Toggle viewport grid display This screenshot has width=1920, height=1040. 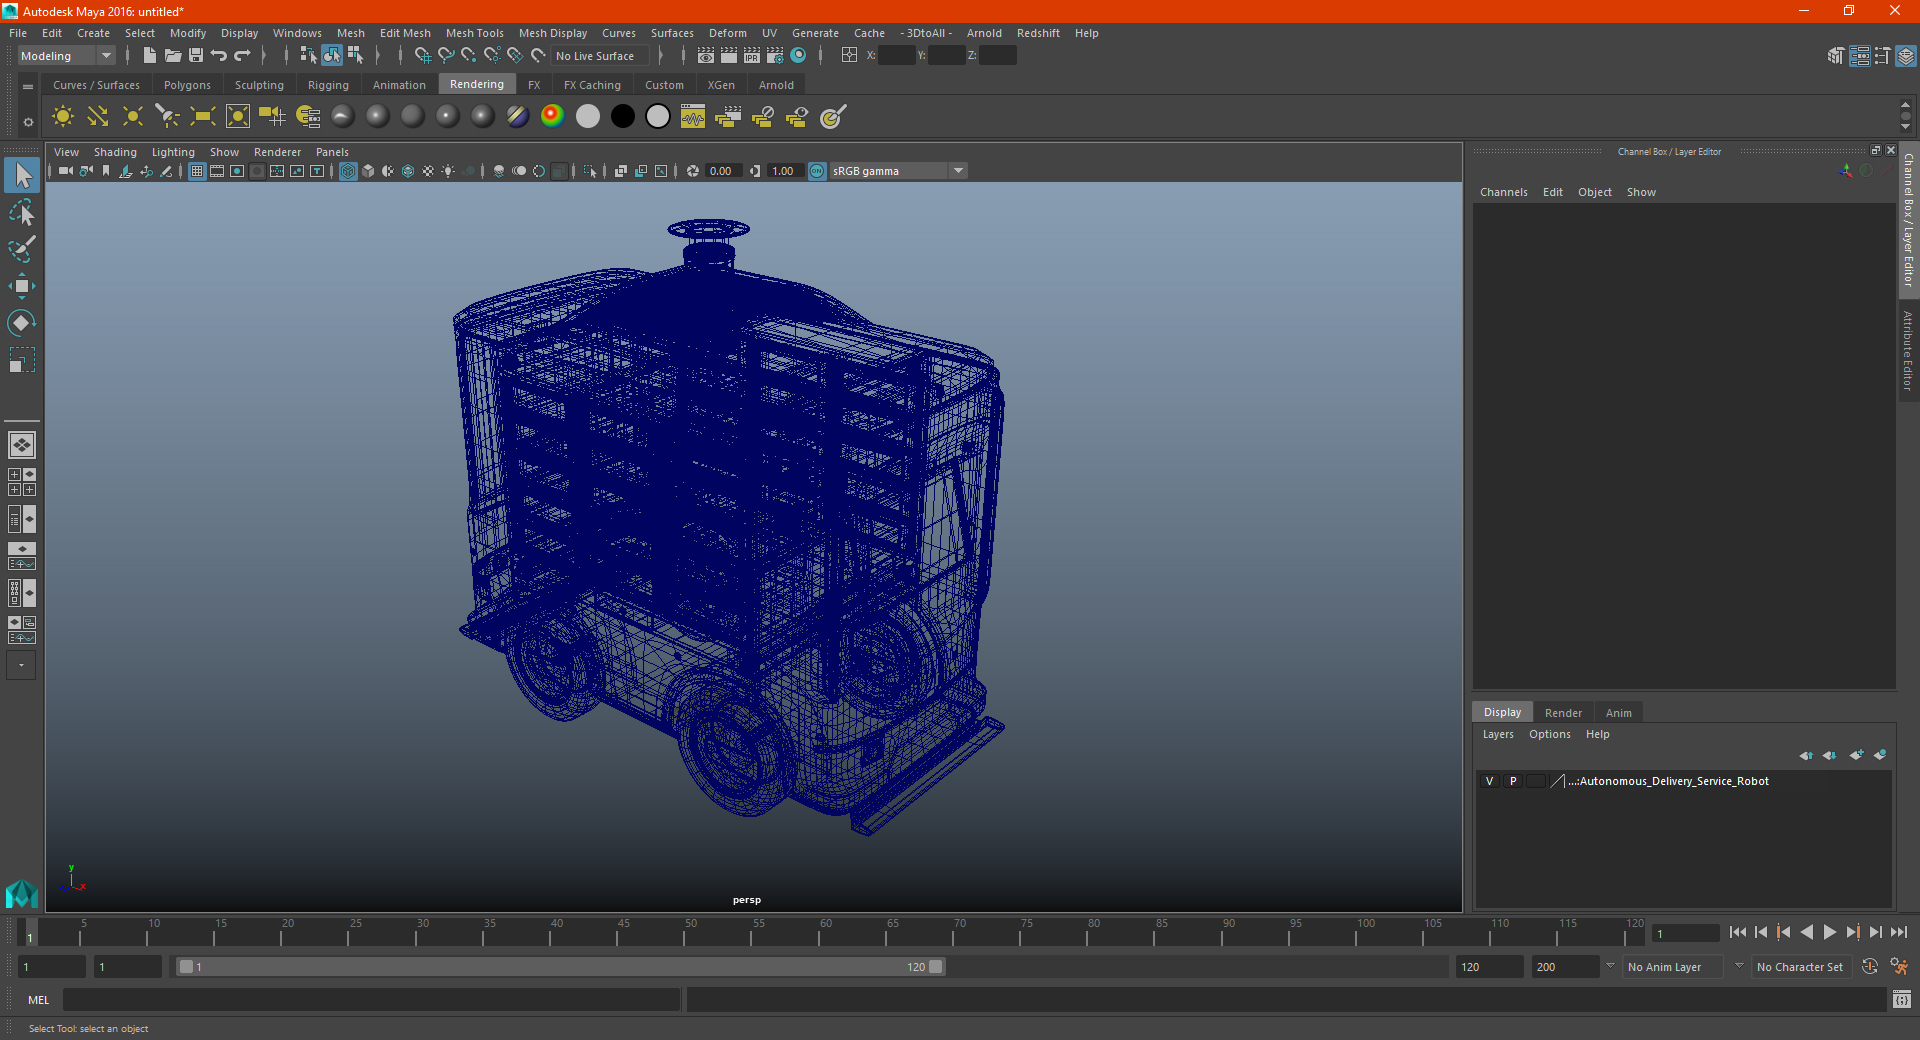[197, 171]
